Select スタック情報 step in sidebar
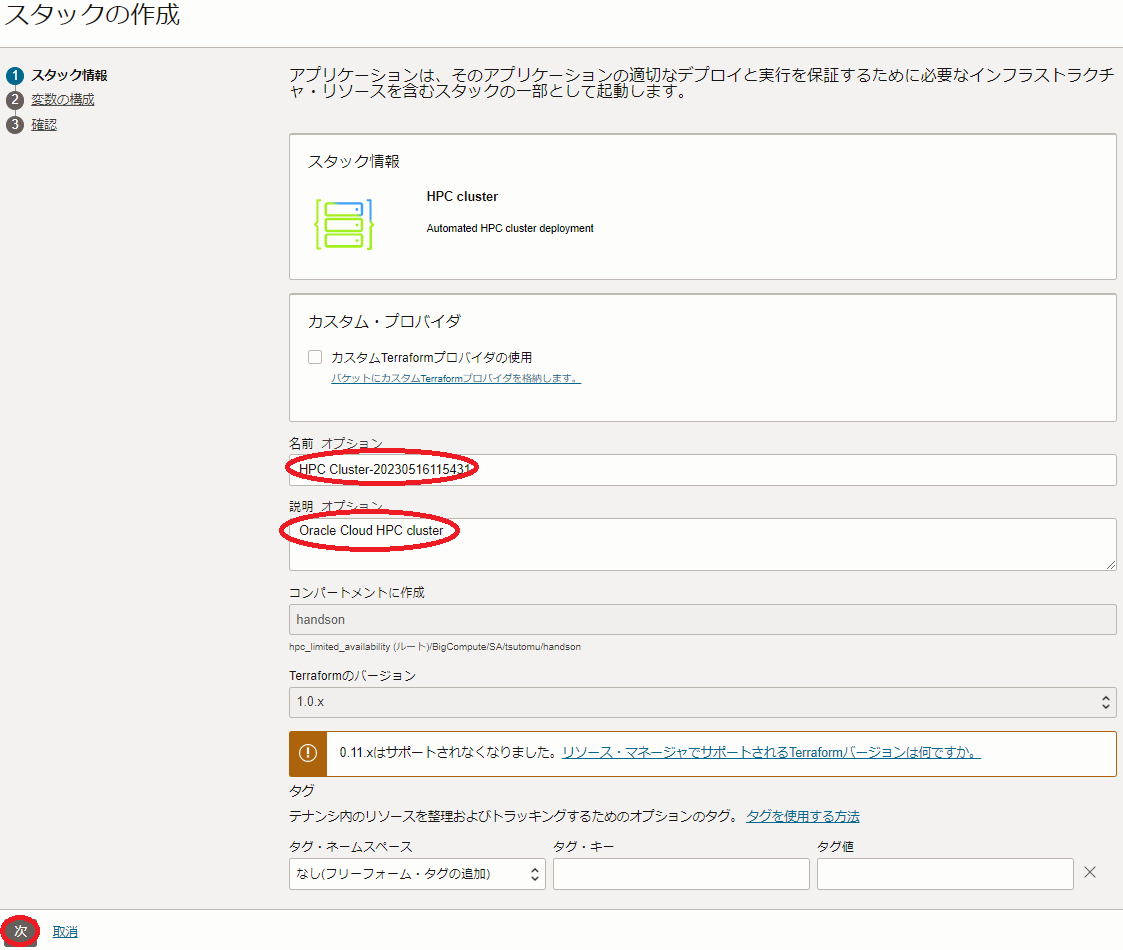Image resolution: width=1123 pixels, height=950 pixels. (69, 75)
